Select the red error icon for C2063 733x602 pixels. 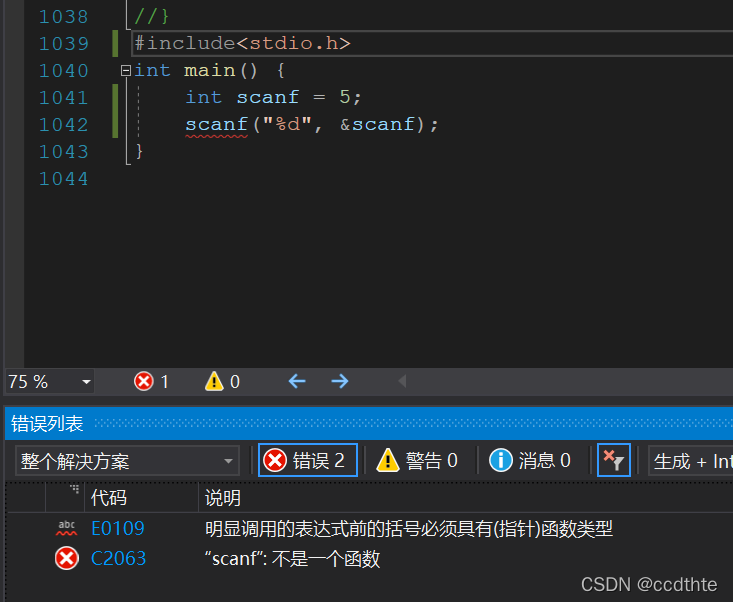(x=66, y=559)
